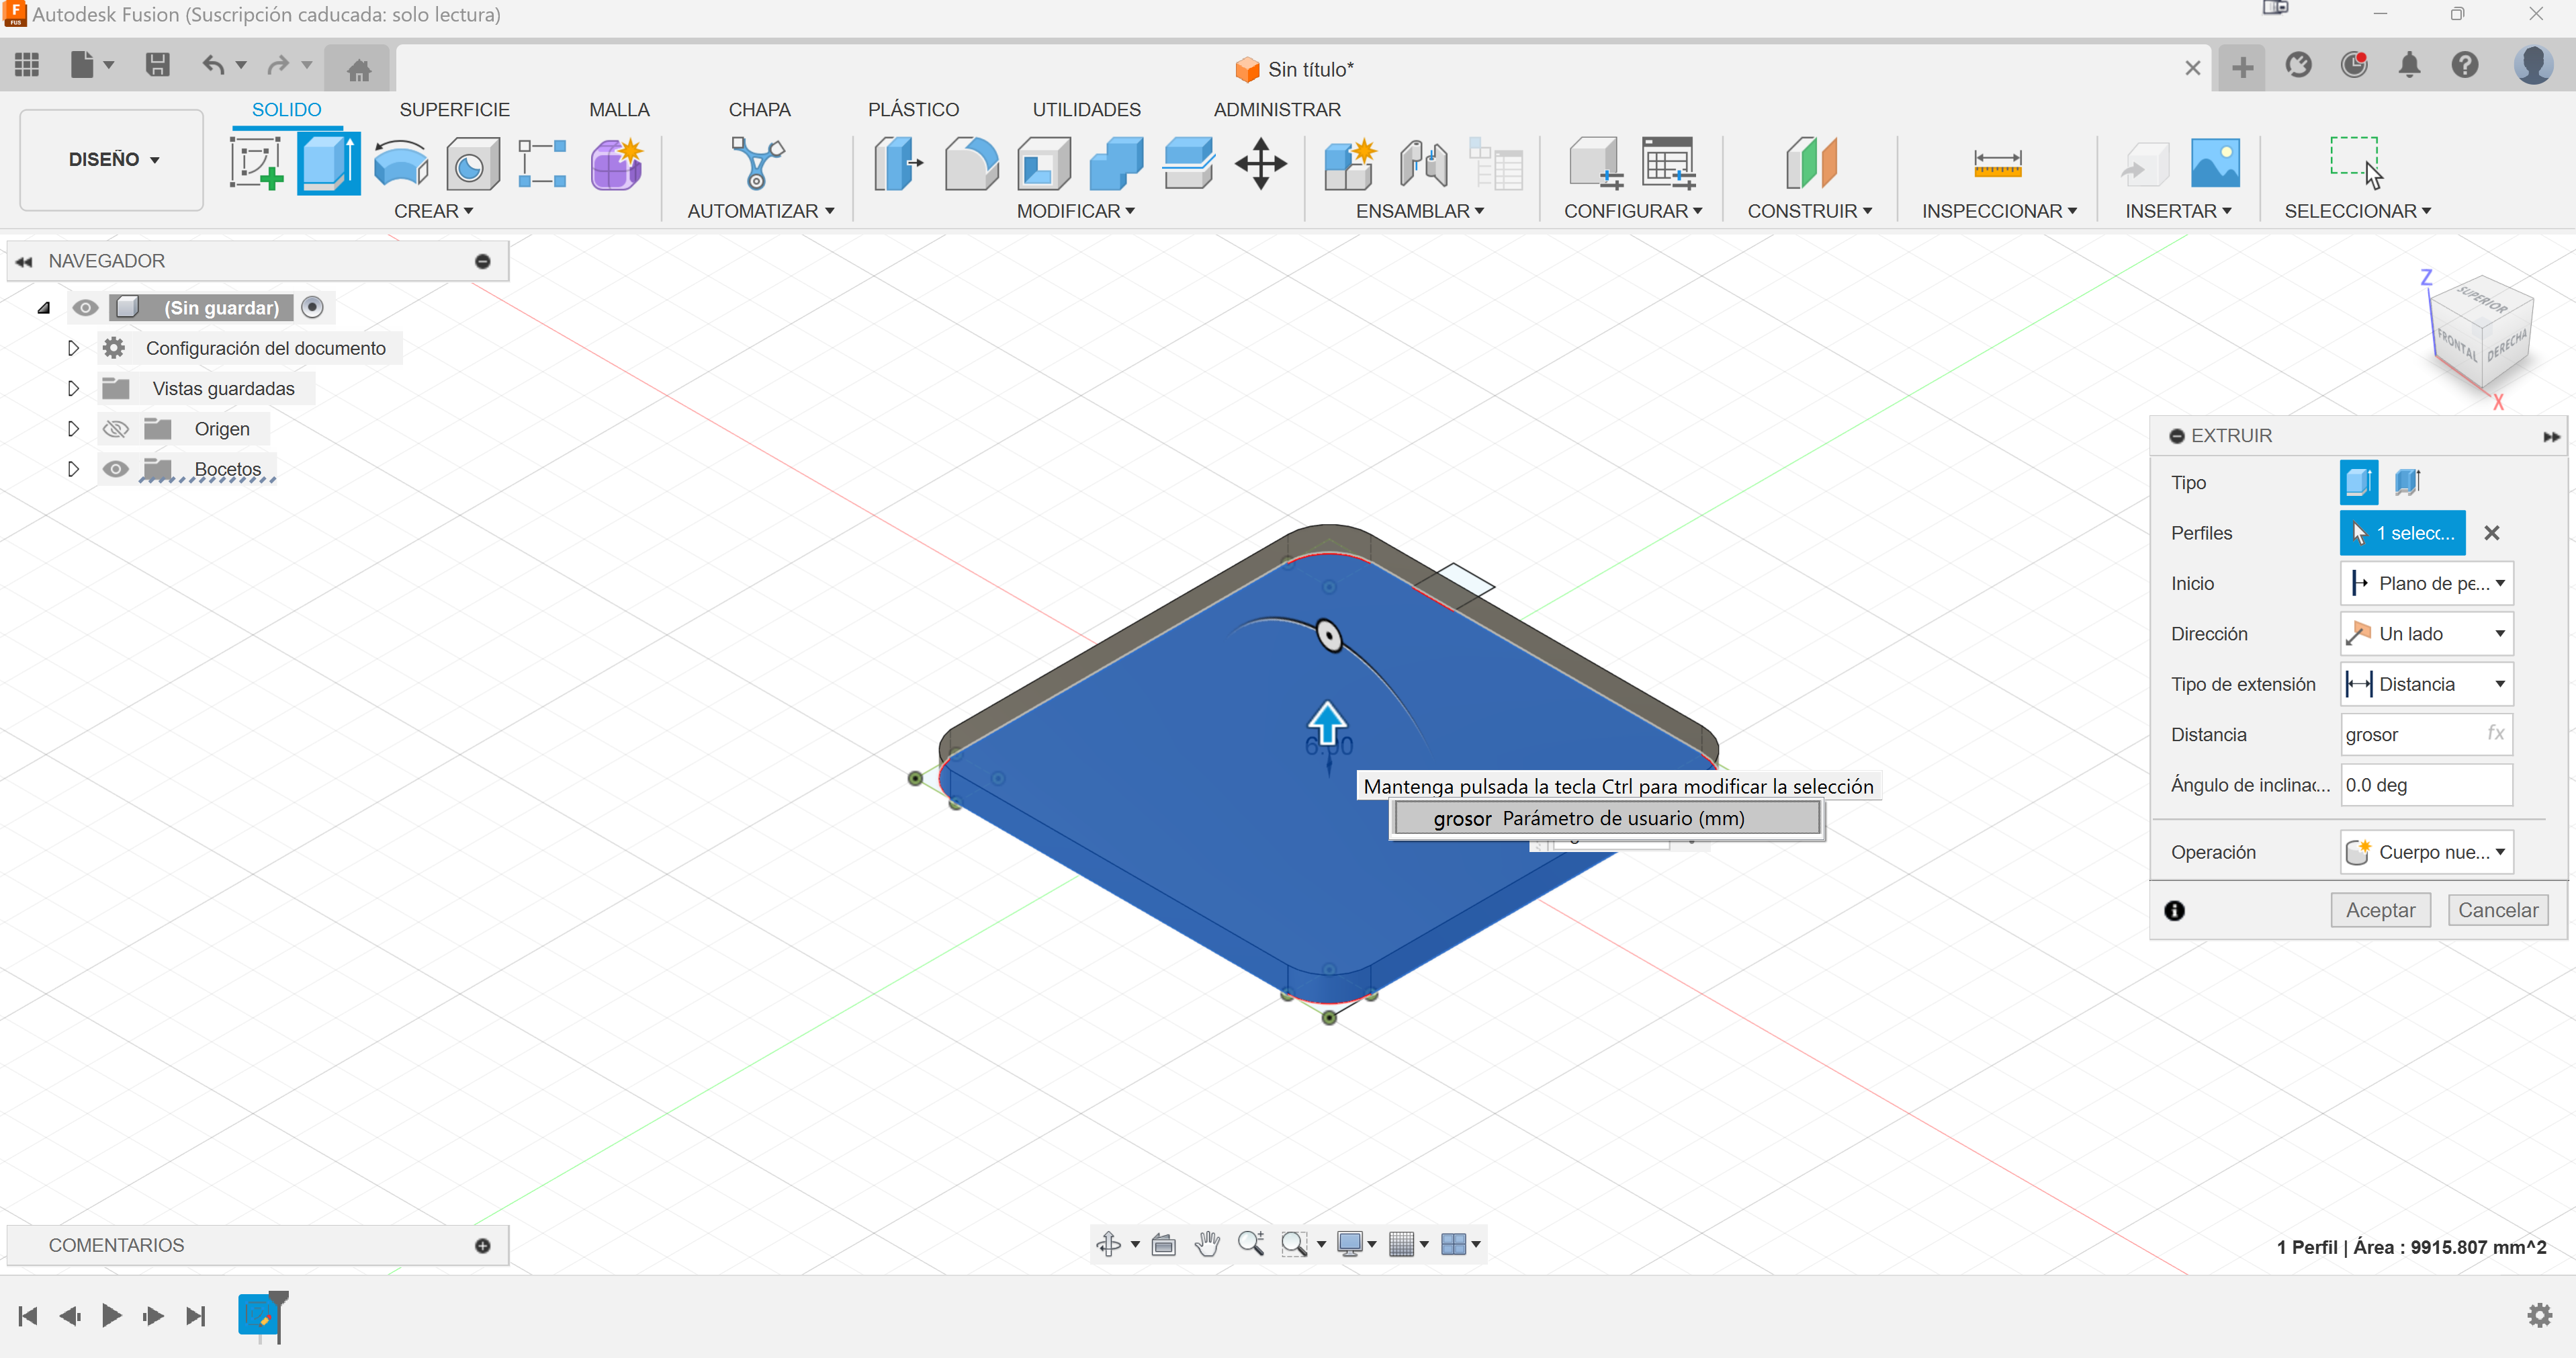Open the Automate tool icon

(x=758, y=163)
